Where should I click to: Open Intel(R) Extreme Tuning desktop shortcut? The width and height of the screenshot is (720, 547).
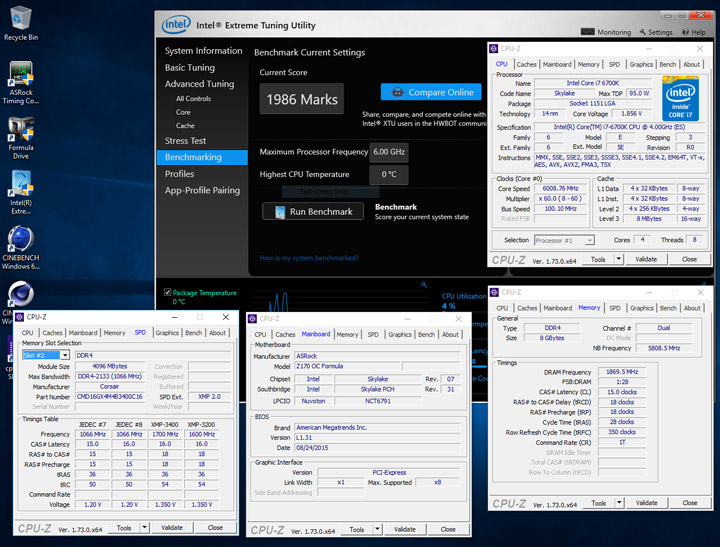pos(21,193)
